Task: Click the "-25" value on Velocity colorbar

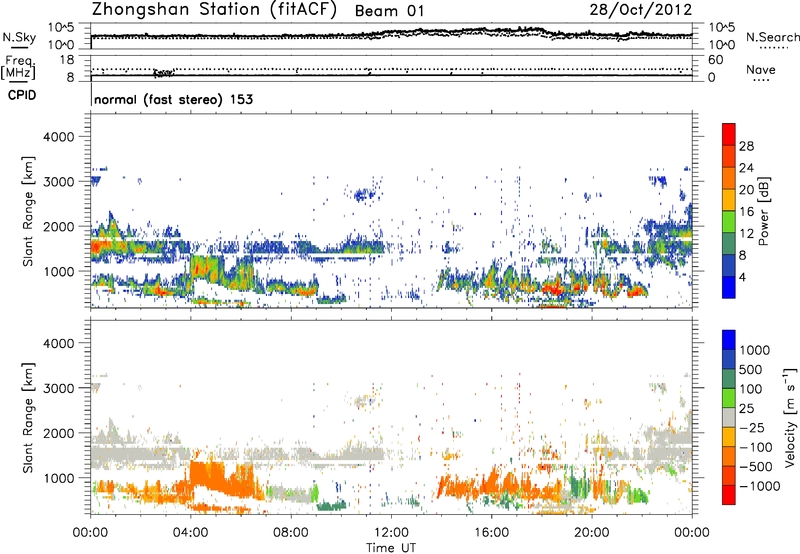Action: 753,428
